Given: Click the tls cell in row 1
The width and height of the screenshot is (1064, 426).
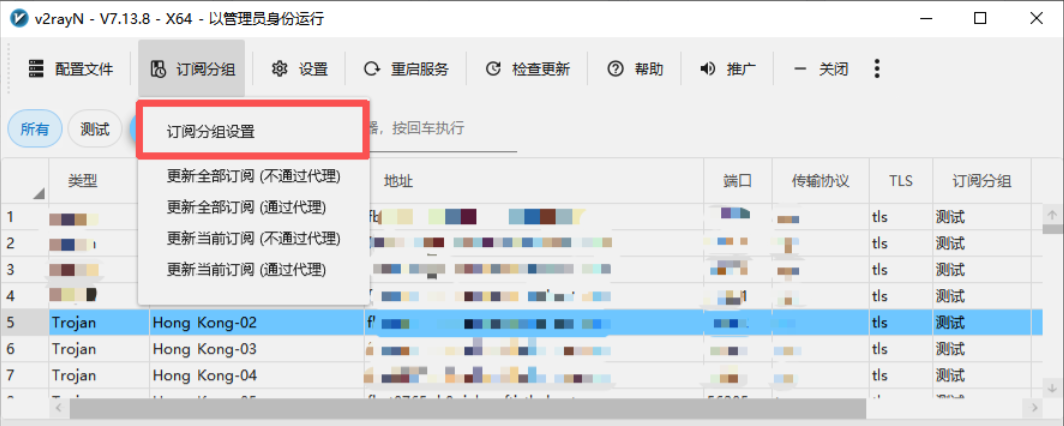Looking at the screenshot, I should click(900, 218).
